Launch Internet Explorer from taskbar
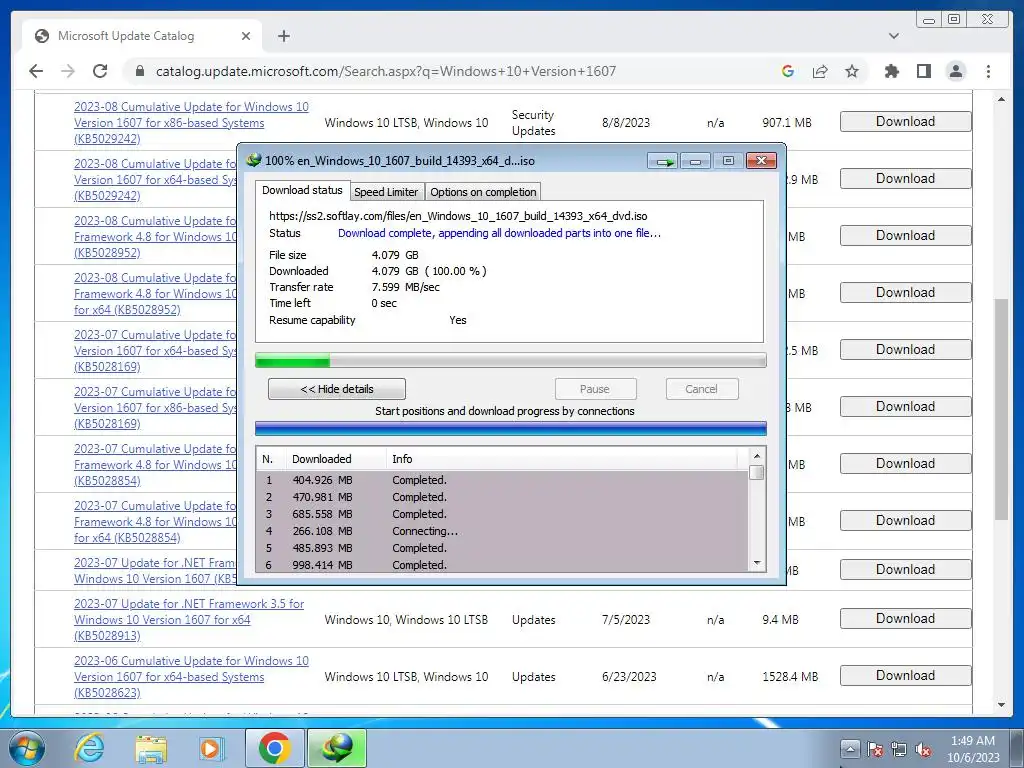The width and height of the screenshot is (1024, 768). click(x=88, y=748)
